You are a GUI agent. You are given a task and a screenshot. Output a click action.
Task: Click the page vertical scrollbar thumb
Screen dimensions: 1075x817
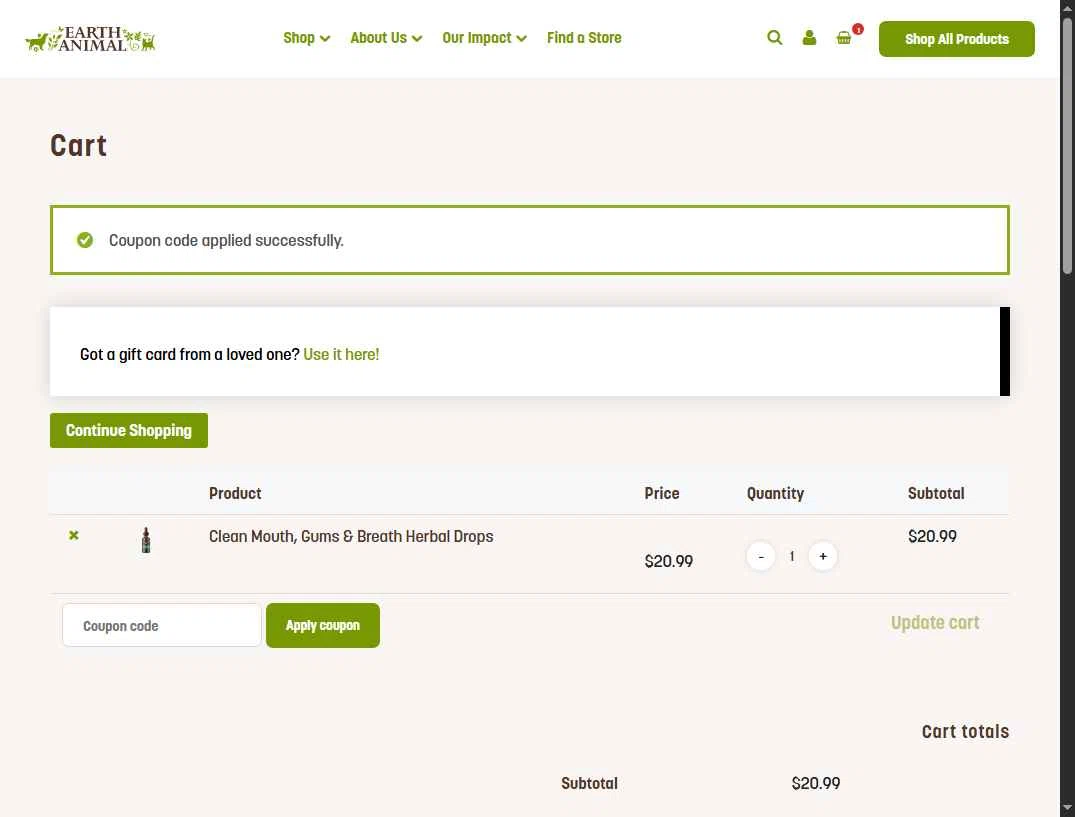(1067, 146)
